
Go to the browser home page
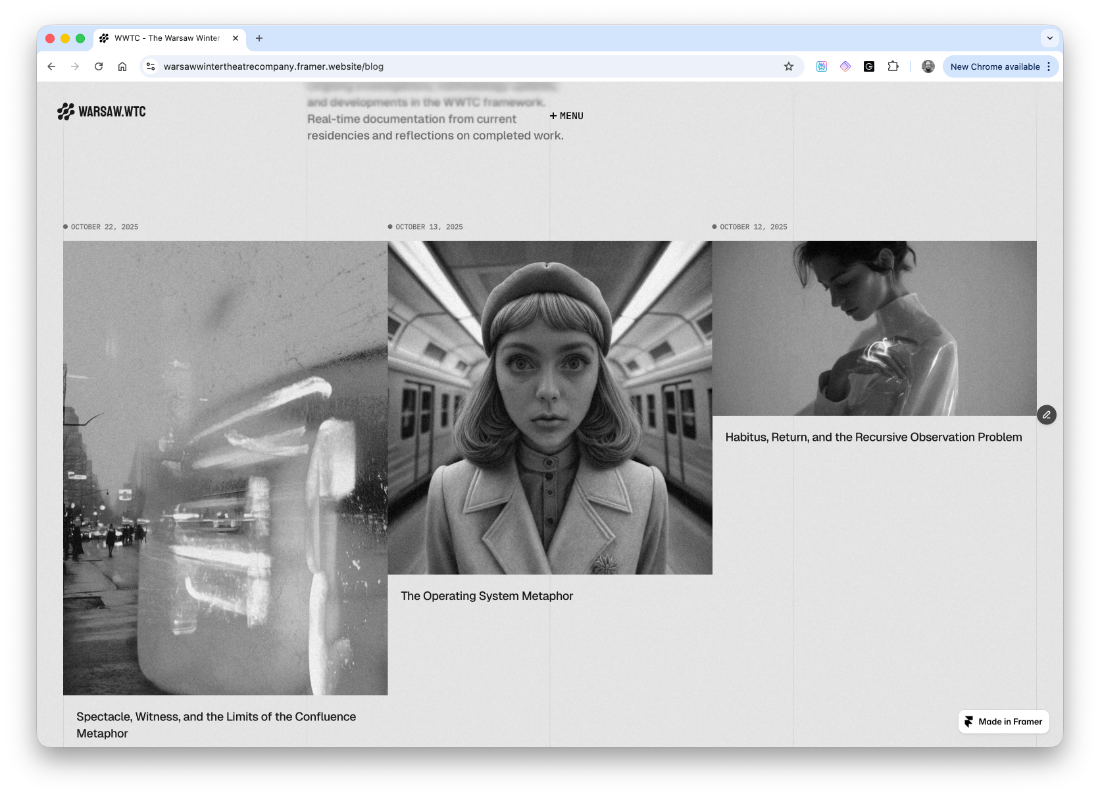[122, 67]
